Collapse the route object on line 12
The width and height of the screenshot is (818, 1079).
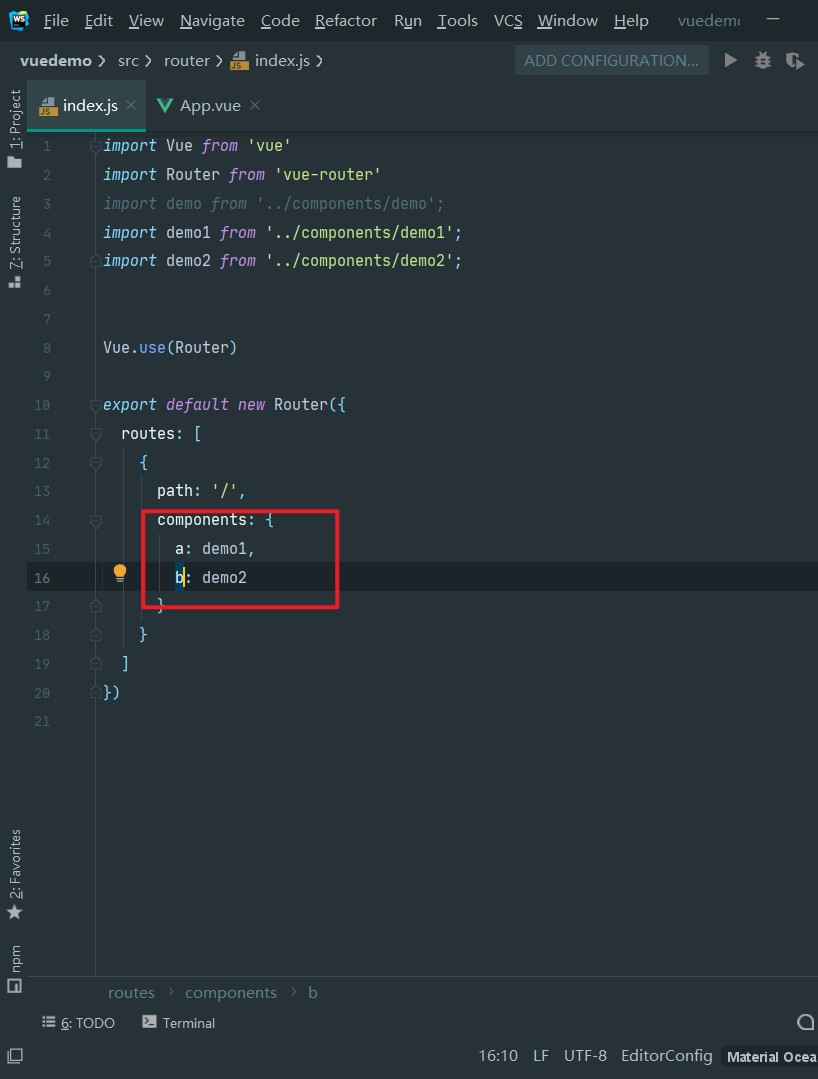[x=96, y=462]
